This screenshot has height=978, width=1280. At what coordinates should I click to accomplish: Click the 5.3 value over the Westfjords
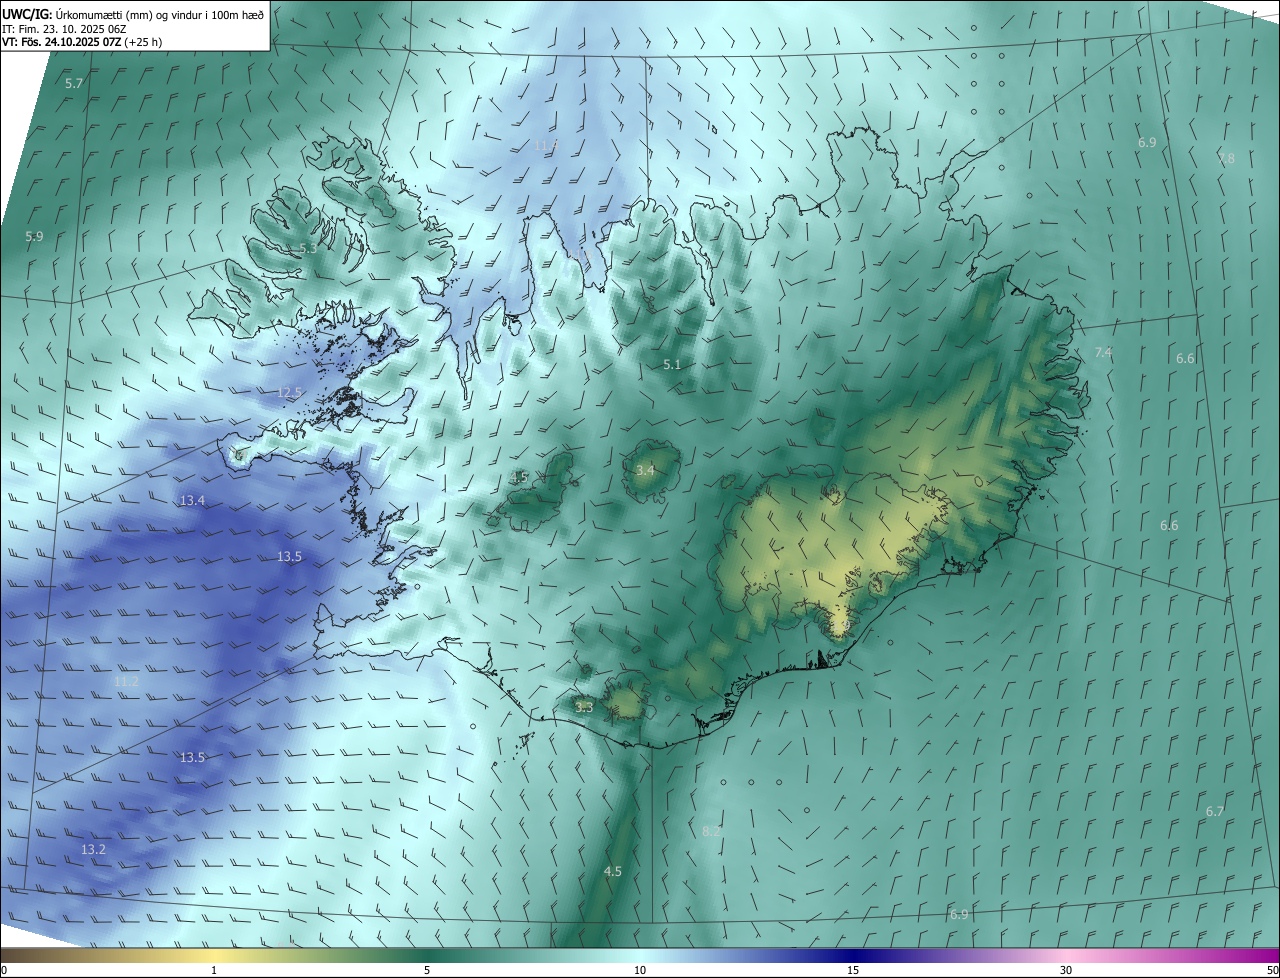tap(308, 249)
